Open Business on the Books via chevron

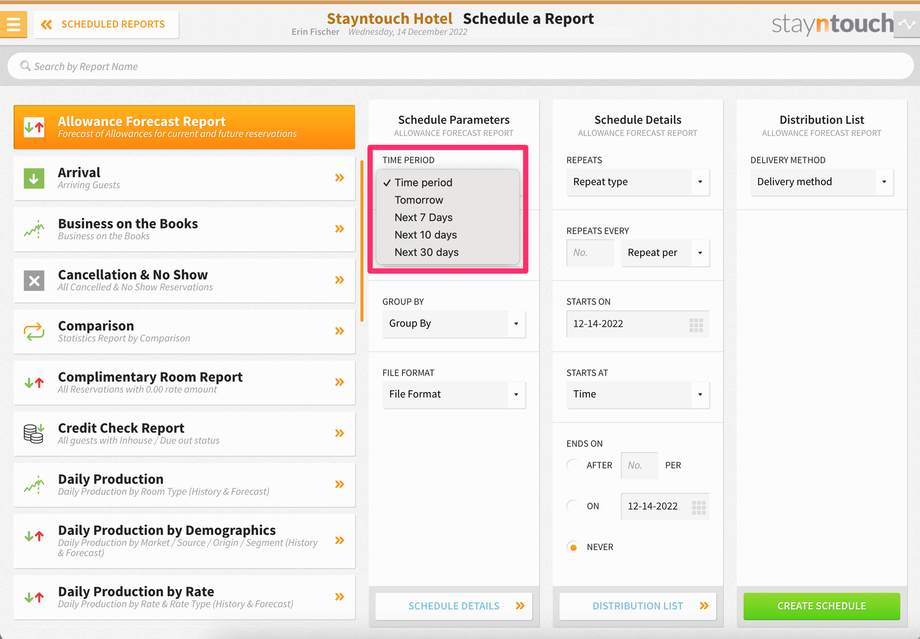click(x=340, y=229)
